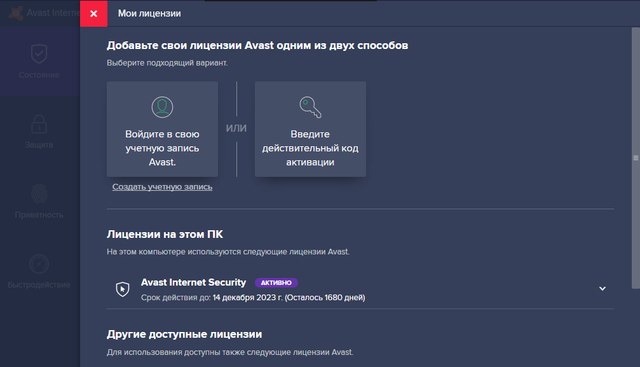Image resolution: width=640 pixels, height=367 pixels.
Task: Click the vertical scrollbar on the right edge
Action: (x=636, y=158)
